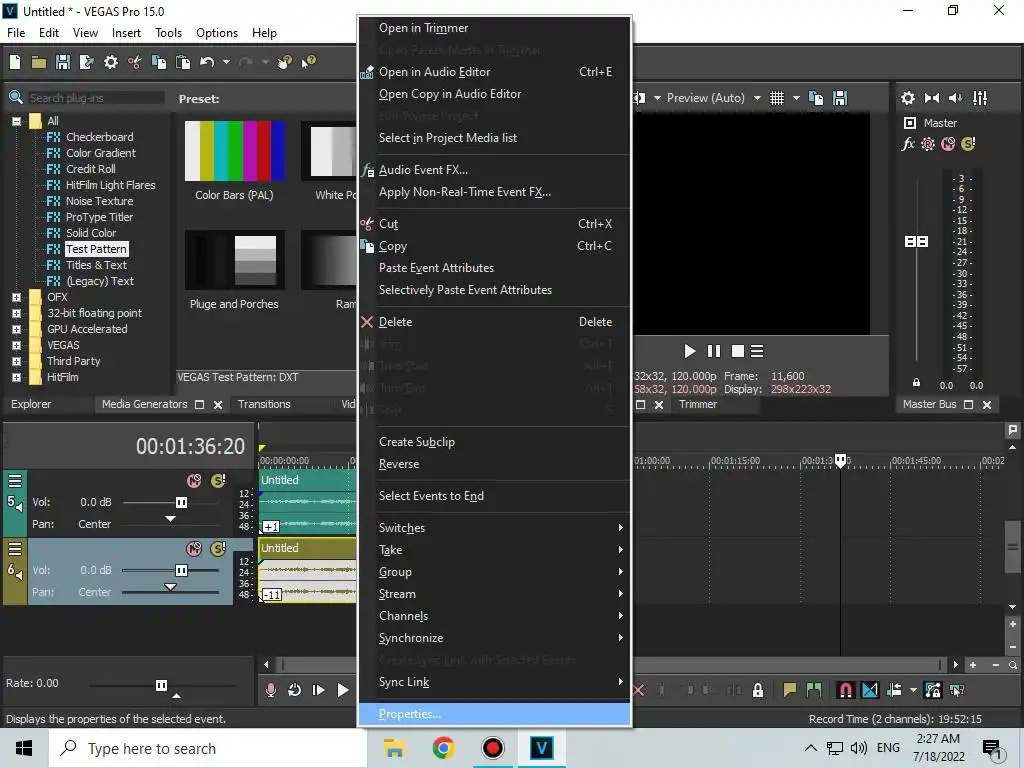Switch to the Transitions tab
Viewport: 1024px width, 768px height.
click(264, 404)
